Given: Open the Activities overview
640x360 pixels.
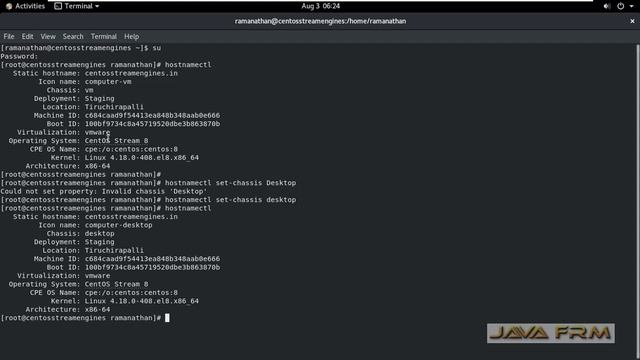Looking at the screenshot, I should tap(25, 6).
